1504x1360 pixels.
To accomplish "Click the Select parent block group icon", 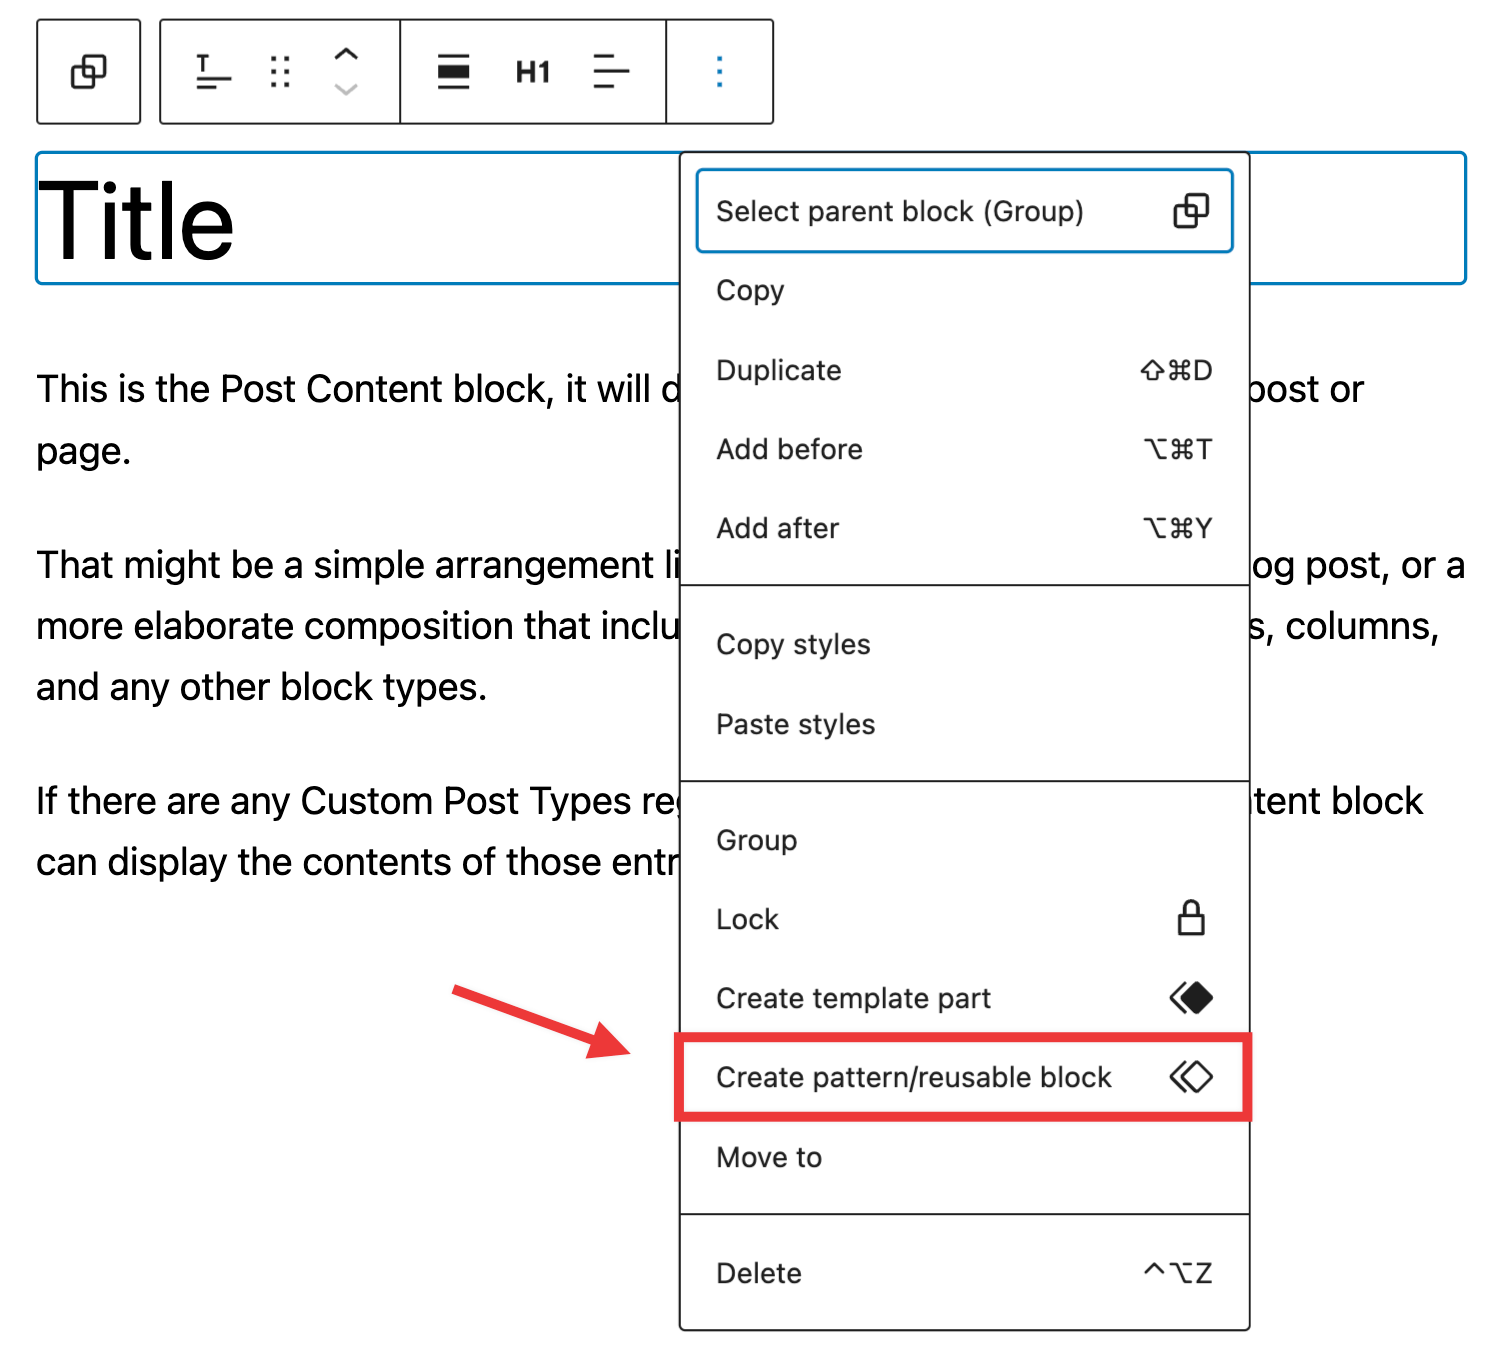I will [1191, 211].
